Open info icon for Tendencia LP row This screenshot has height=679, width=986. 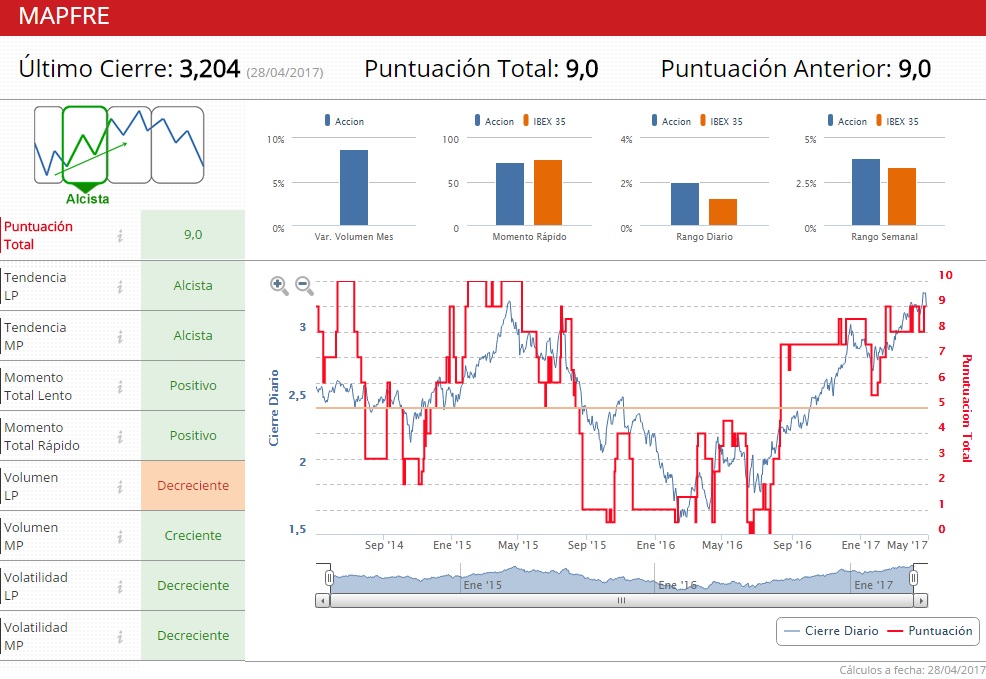coord(119,287)
